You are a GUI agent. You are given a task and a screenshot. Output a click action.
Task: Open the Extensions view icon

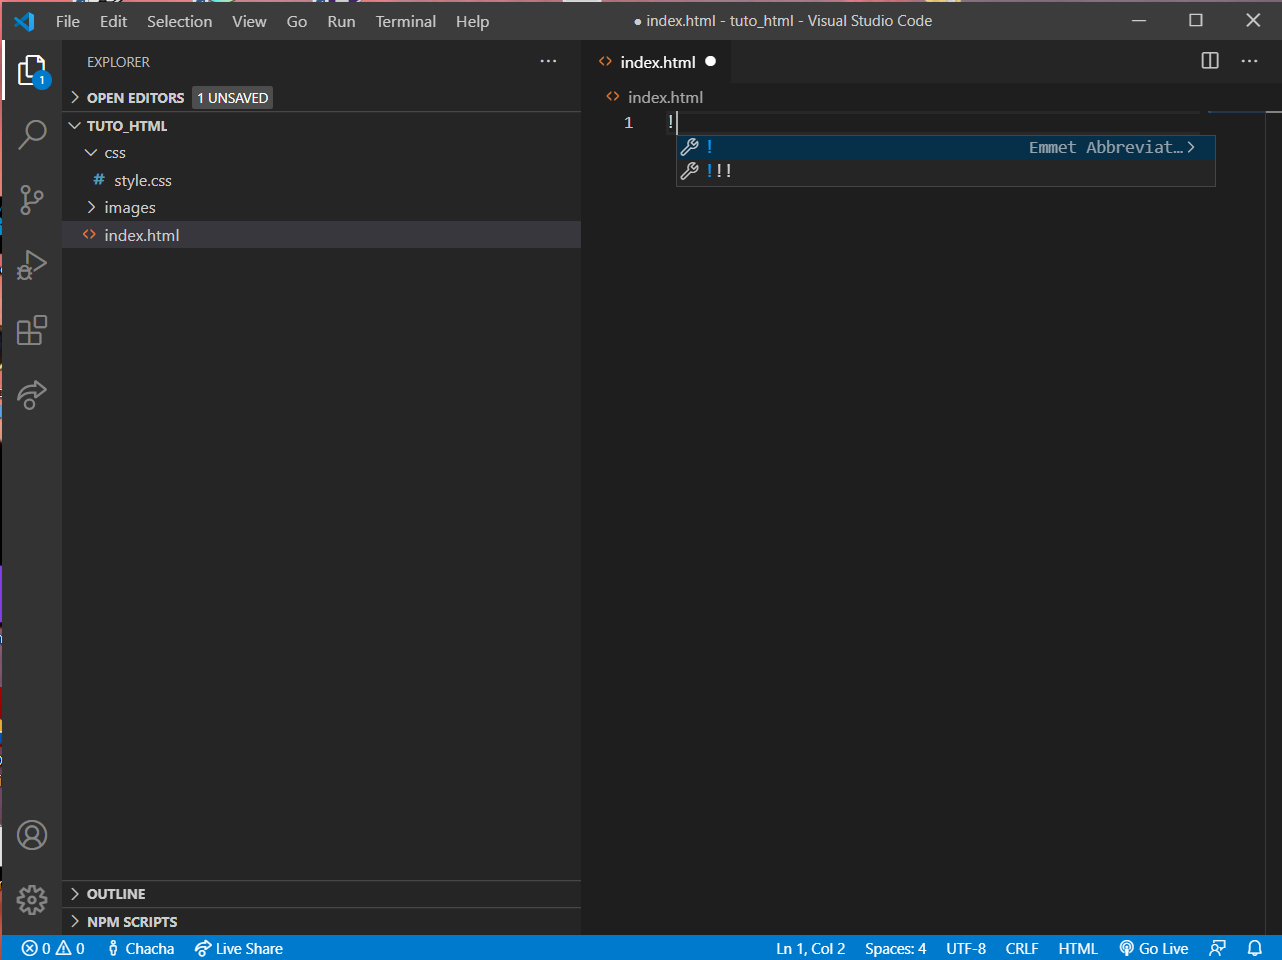pos(32,330)
